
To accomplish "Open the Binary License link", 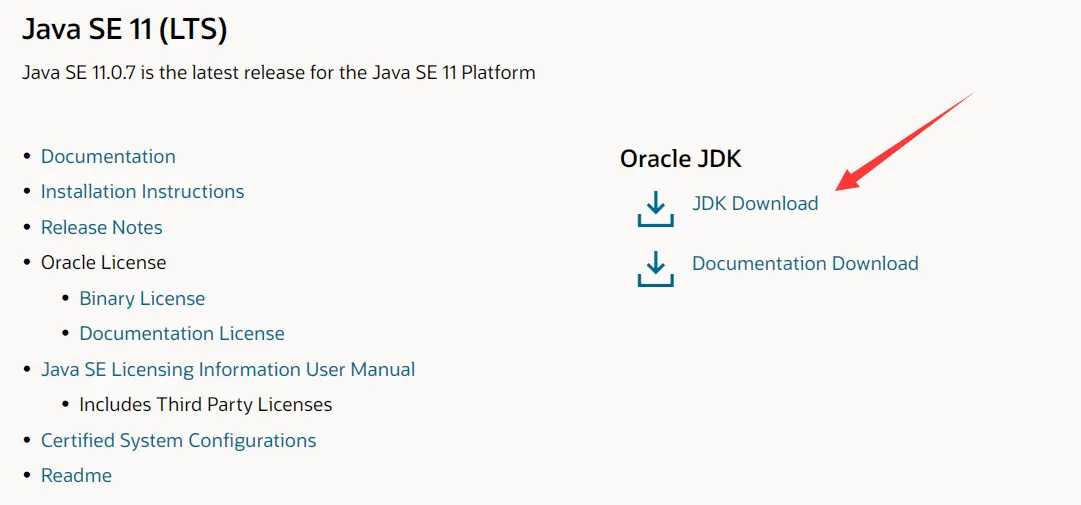I will tap(142, 299).
